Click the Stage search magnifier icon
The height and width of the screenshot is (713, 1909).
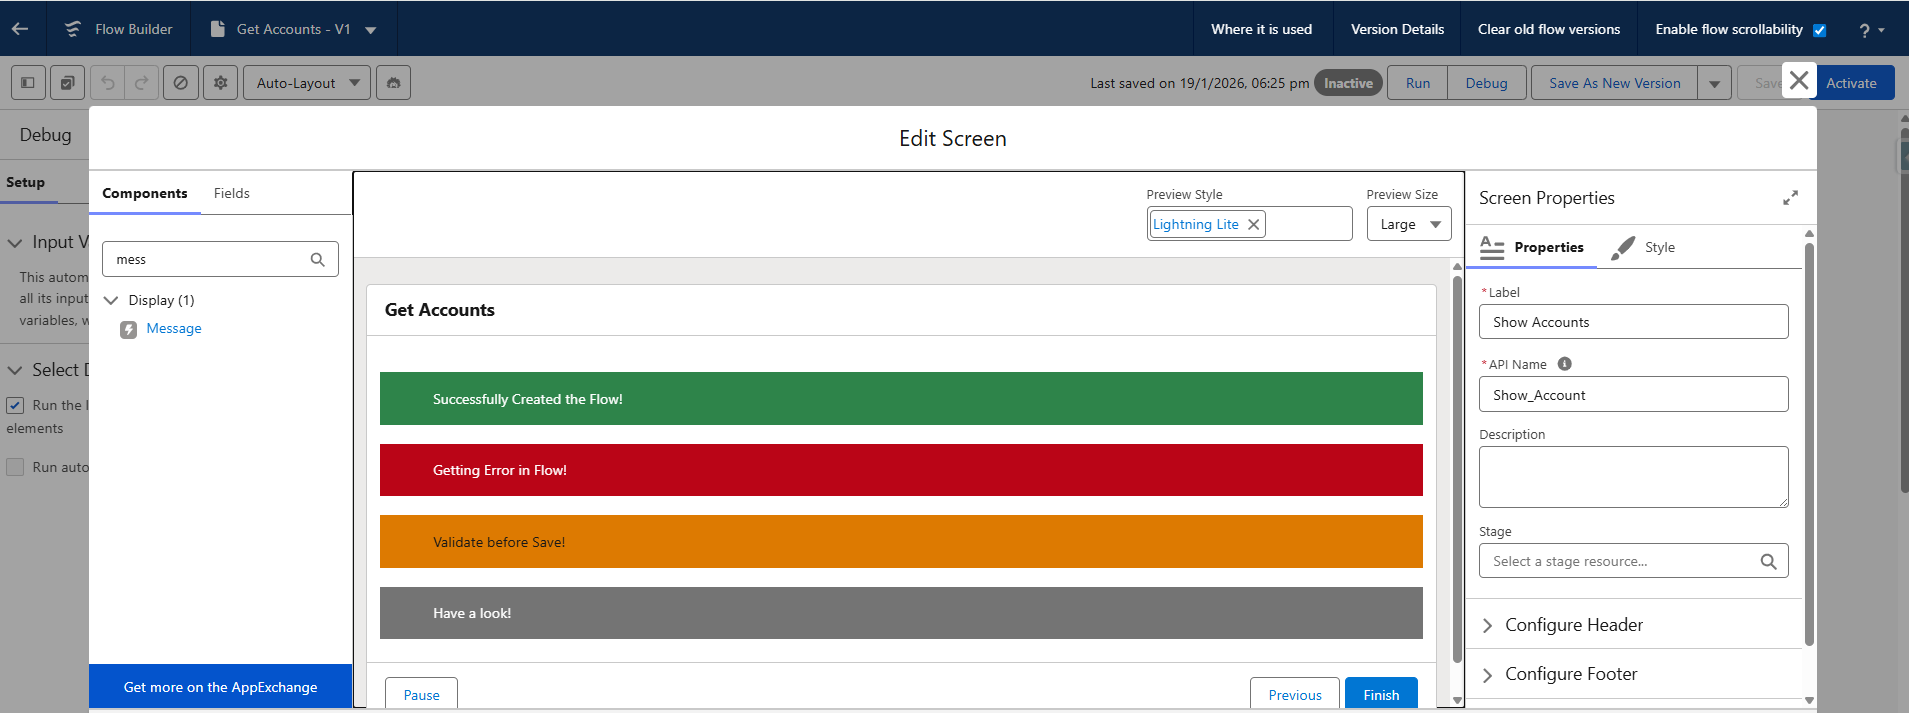coord(1768,562)
